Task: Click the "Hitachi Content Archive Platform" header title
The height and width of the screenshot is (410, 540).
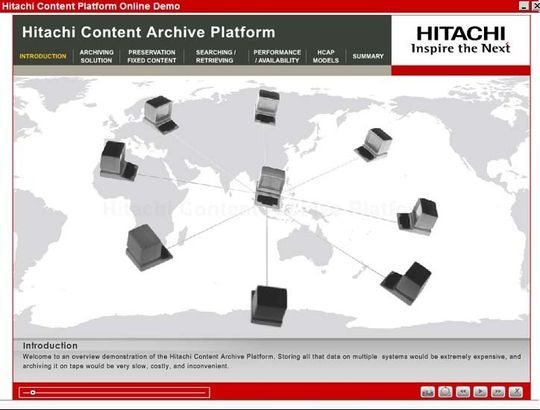Action: click(x=148, y=32)
